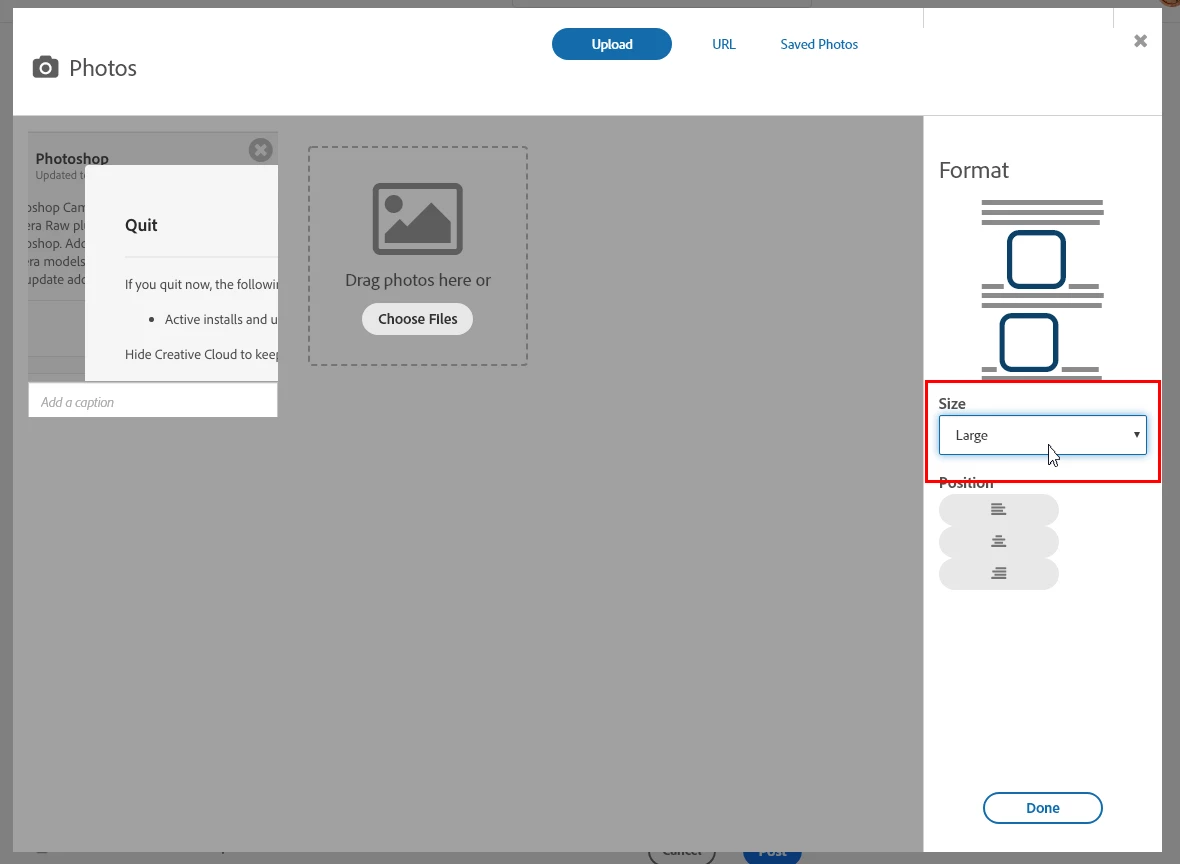Screen dimensions: 1180x864
Task: Open the Saved Photos tab
Action: (x=819, y=44)
